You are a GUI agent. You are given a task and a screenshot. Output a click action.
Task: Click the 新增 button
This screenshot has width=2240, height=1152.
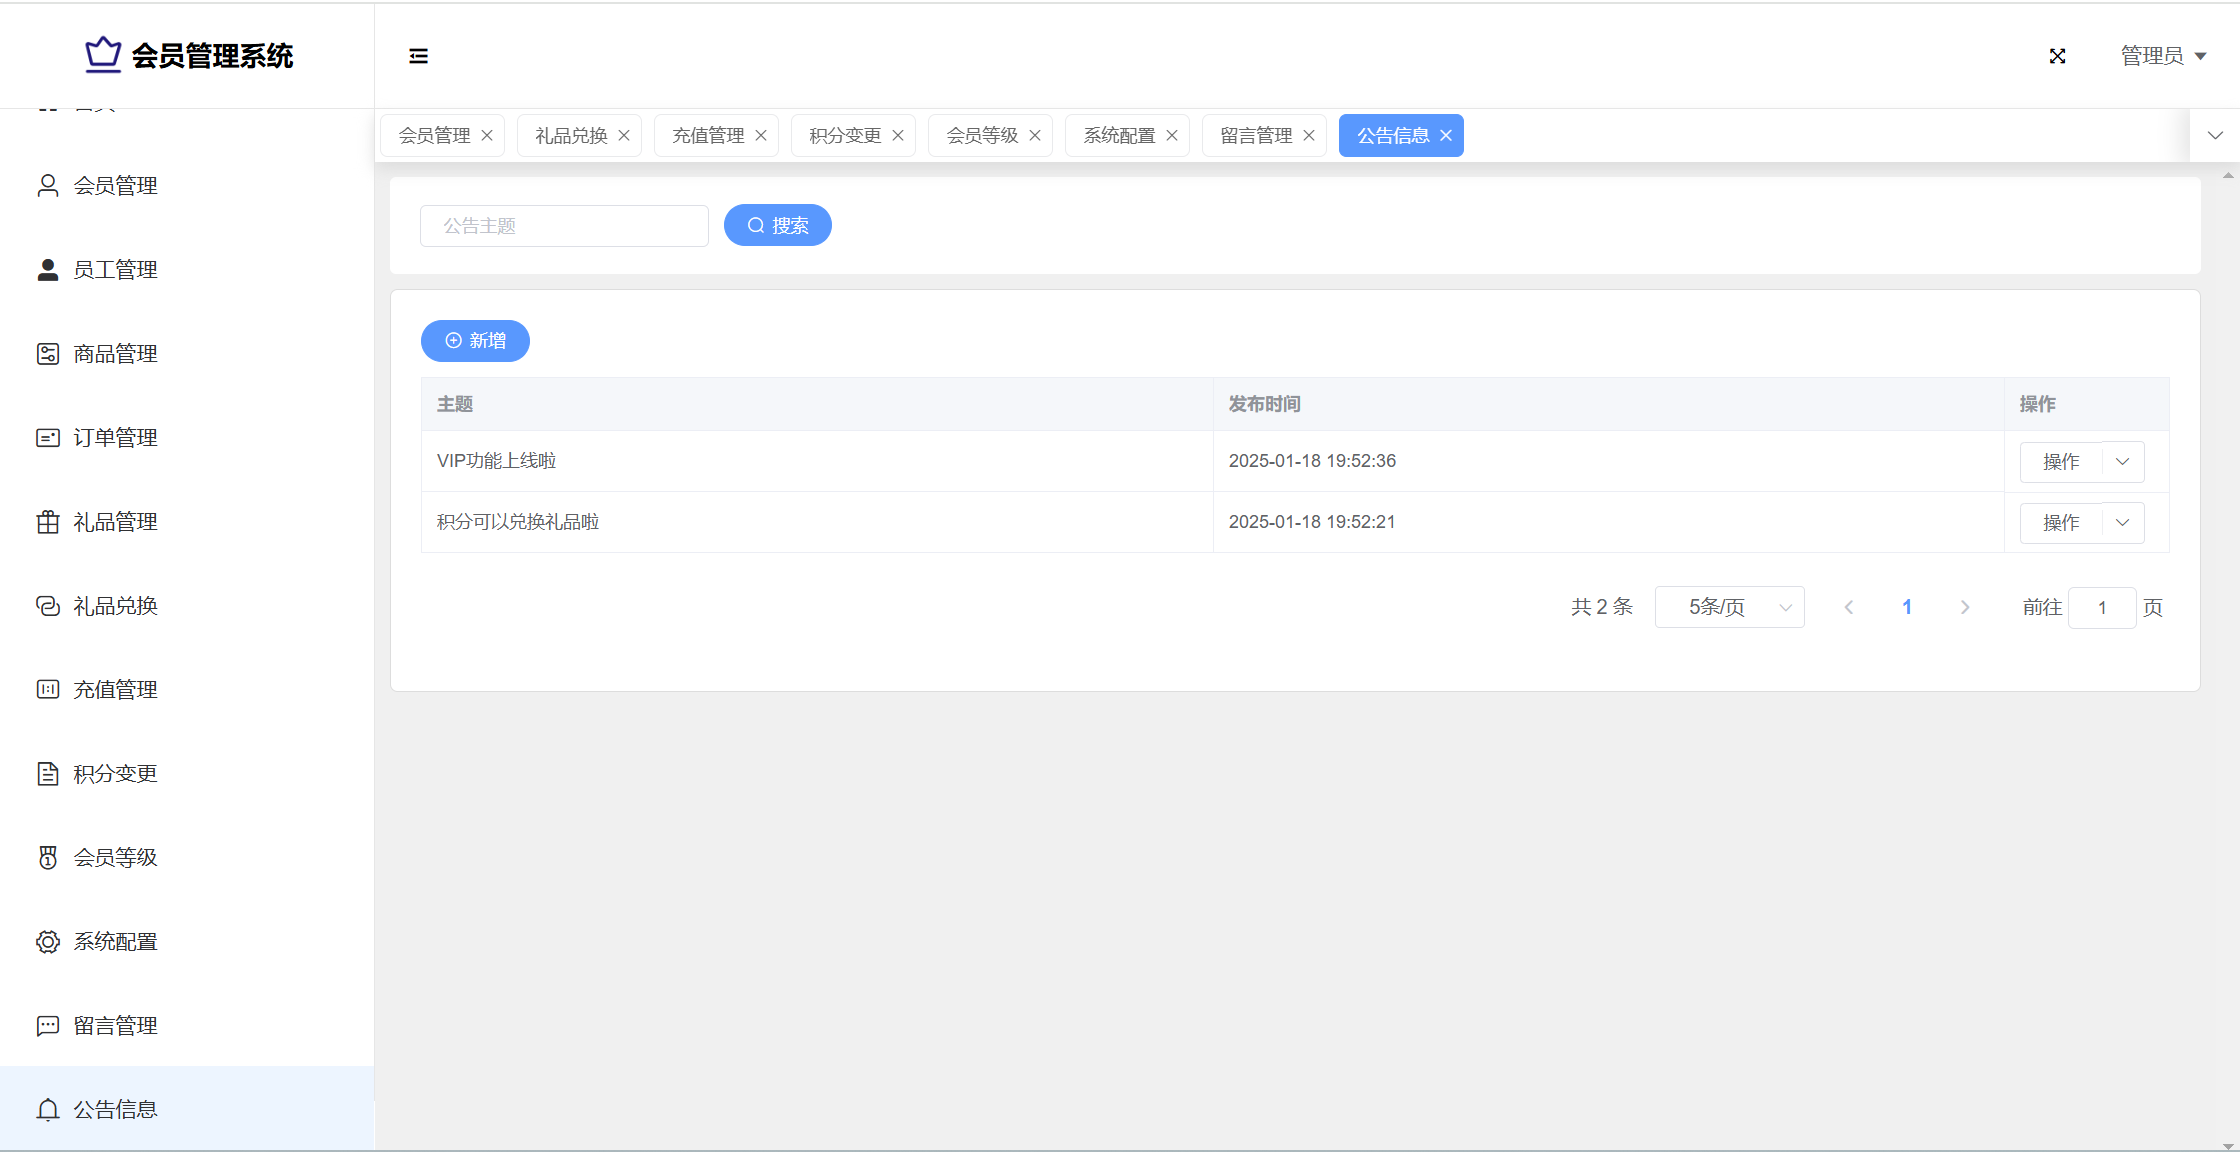tap(475, 341)
